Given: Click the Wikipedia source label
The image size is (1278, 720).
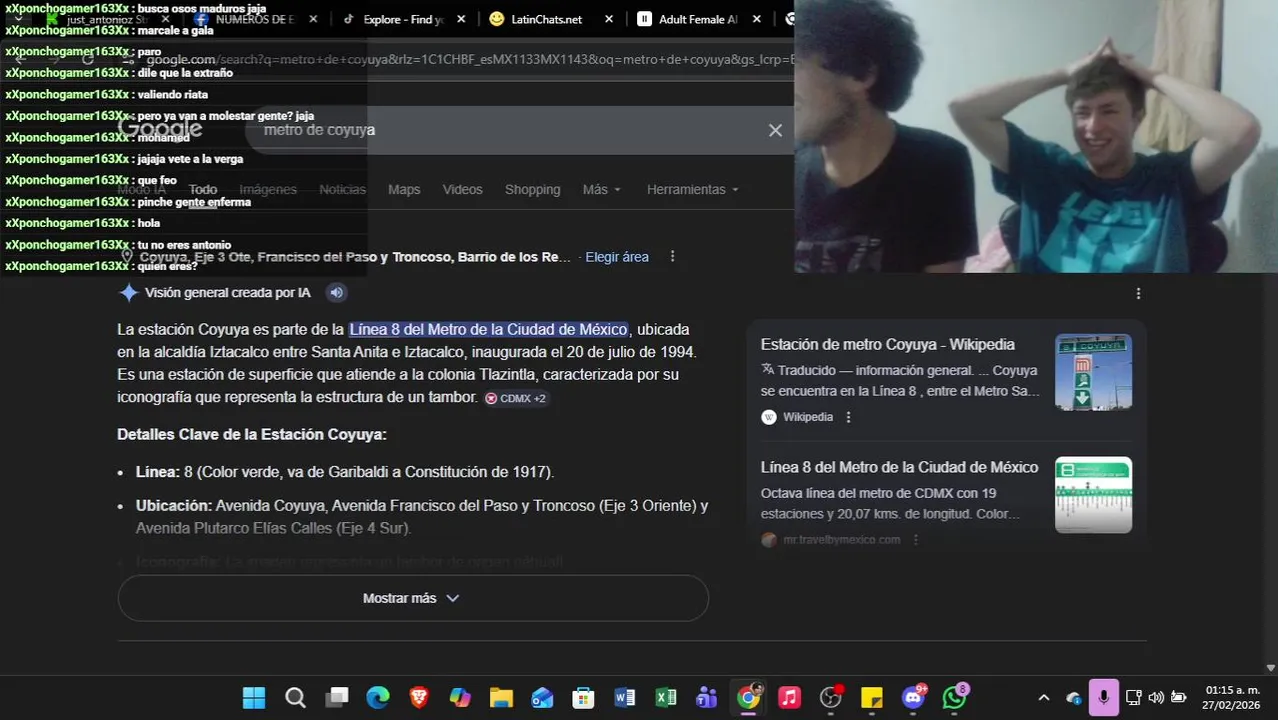Looking at the screenshot, I should (808, 417).
